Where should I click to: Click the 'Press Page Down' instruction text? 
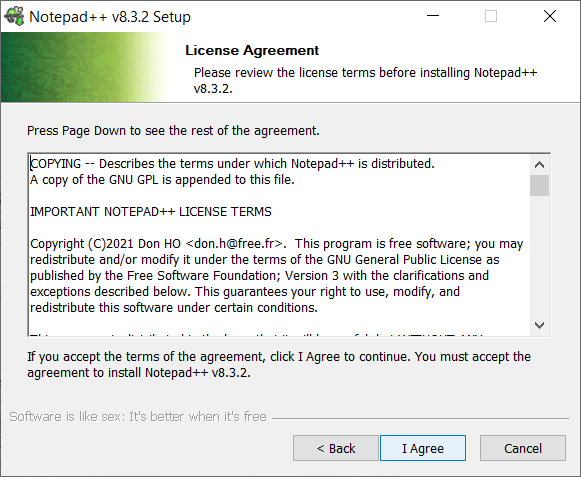click(173, 131)
